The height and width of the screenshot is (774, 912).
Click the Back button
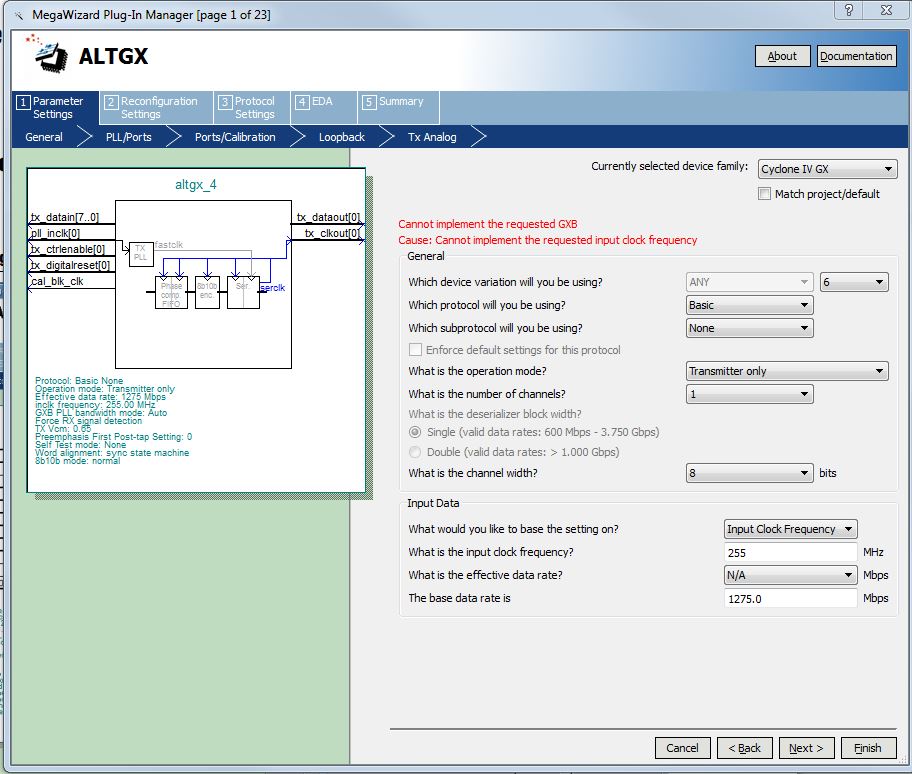click(744, 748)
